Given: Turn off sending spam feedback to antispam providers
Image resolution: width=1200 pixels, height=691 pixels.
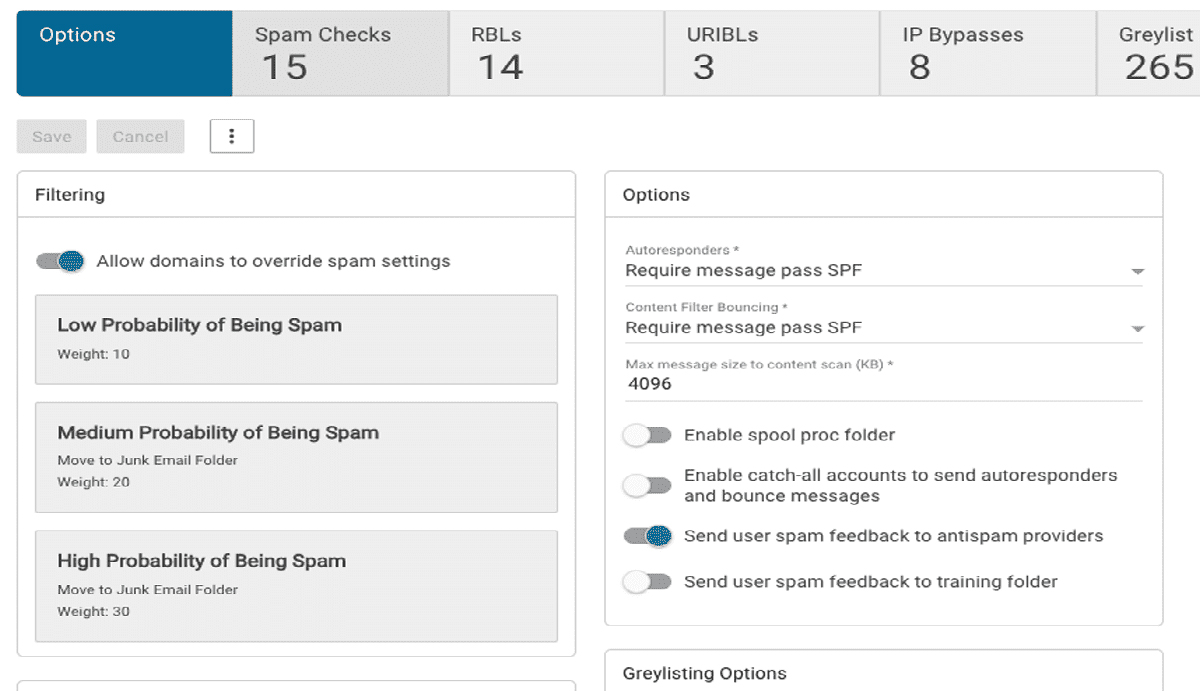Looking at the screenshot, I should click(x=647, y=535).
